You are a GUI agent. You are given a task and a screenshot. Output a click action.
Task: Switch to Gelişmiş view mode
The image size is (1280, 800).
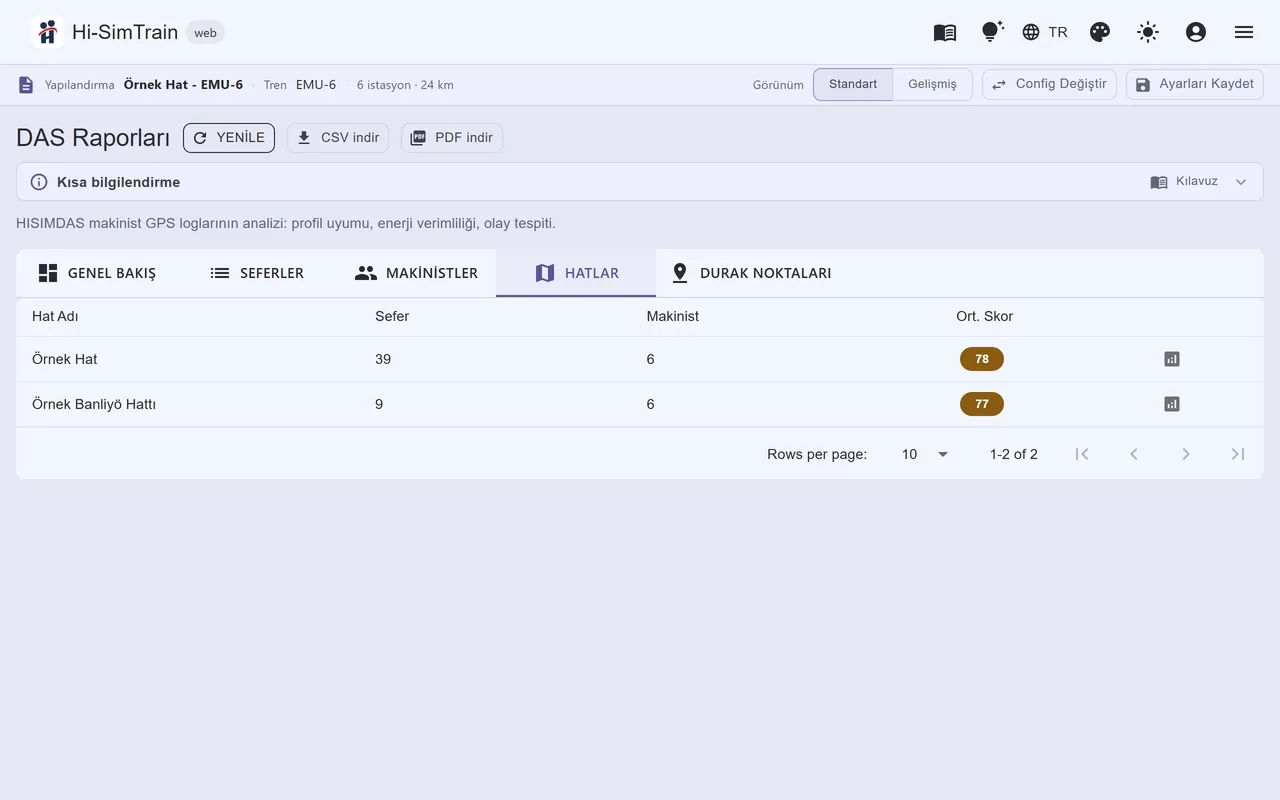point(932,84)
